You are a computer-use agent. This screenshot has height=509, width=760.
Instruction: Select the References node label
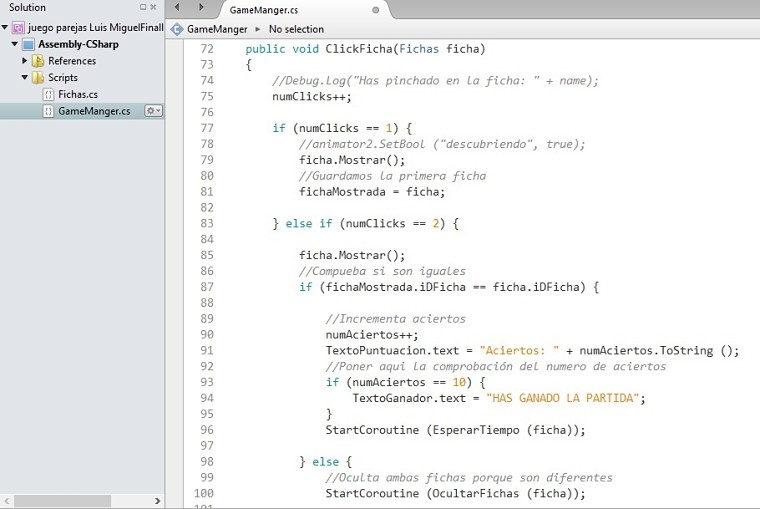click(x=72, y=61)
